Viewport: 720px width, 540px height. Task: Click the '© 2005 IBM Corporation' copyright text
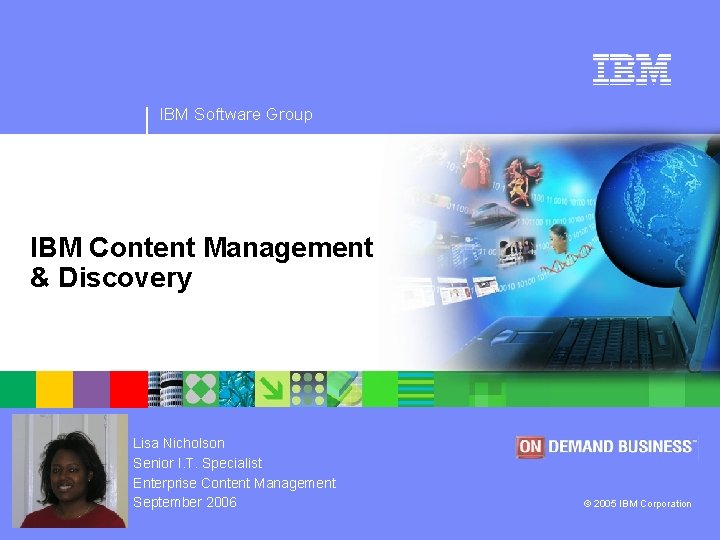point(637,504)
